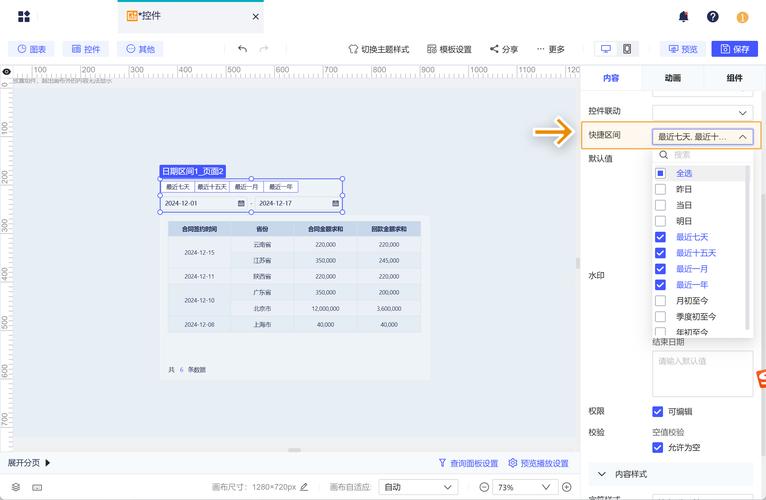Click the 预览 preview button
The height and width of the screenshot is (500, 766).
(683, 49)
